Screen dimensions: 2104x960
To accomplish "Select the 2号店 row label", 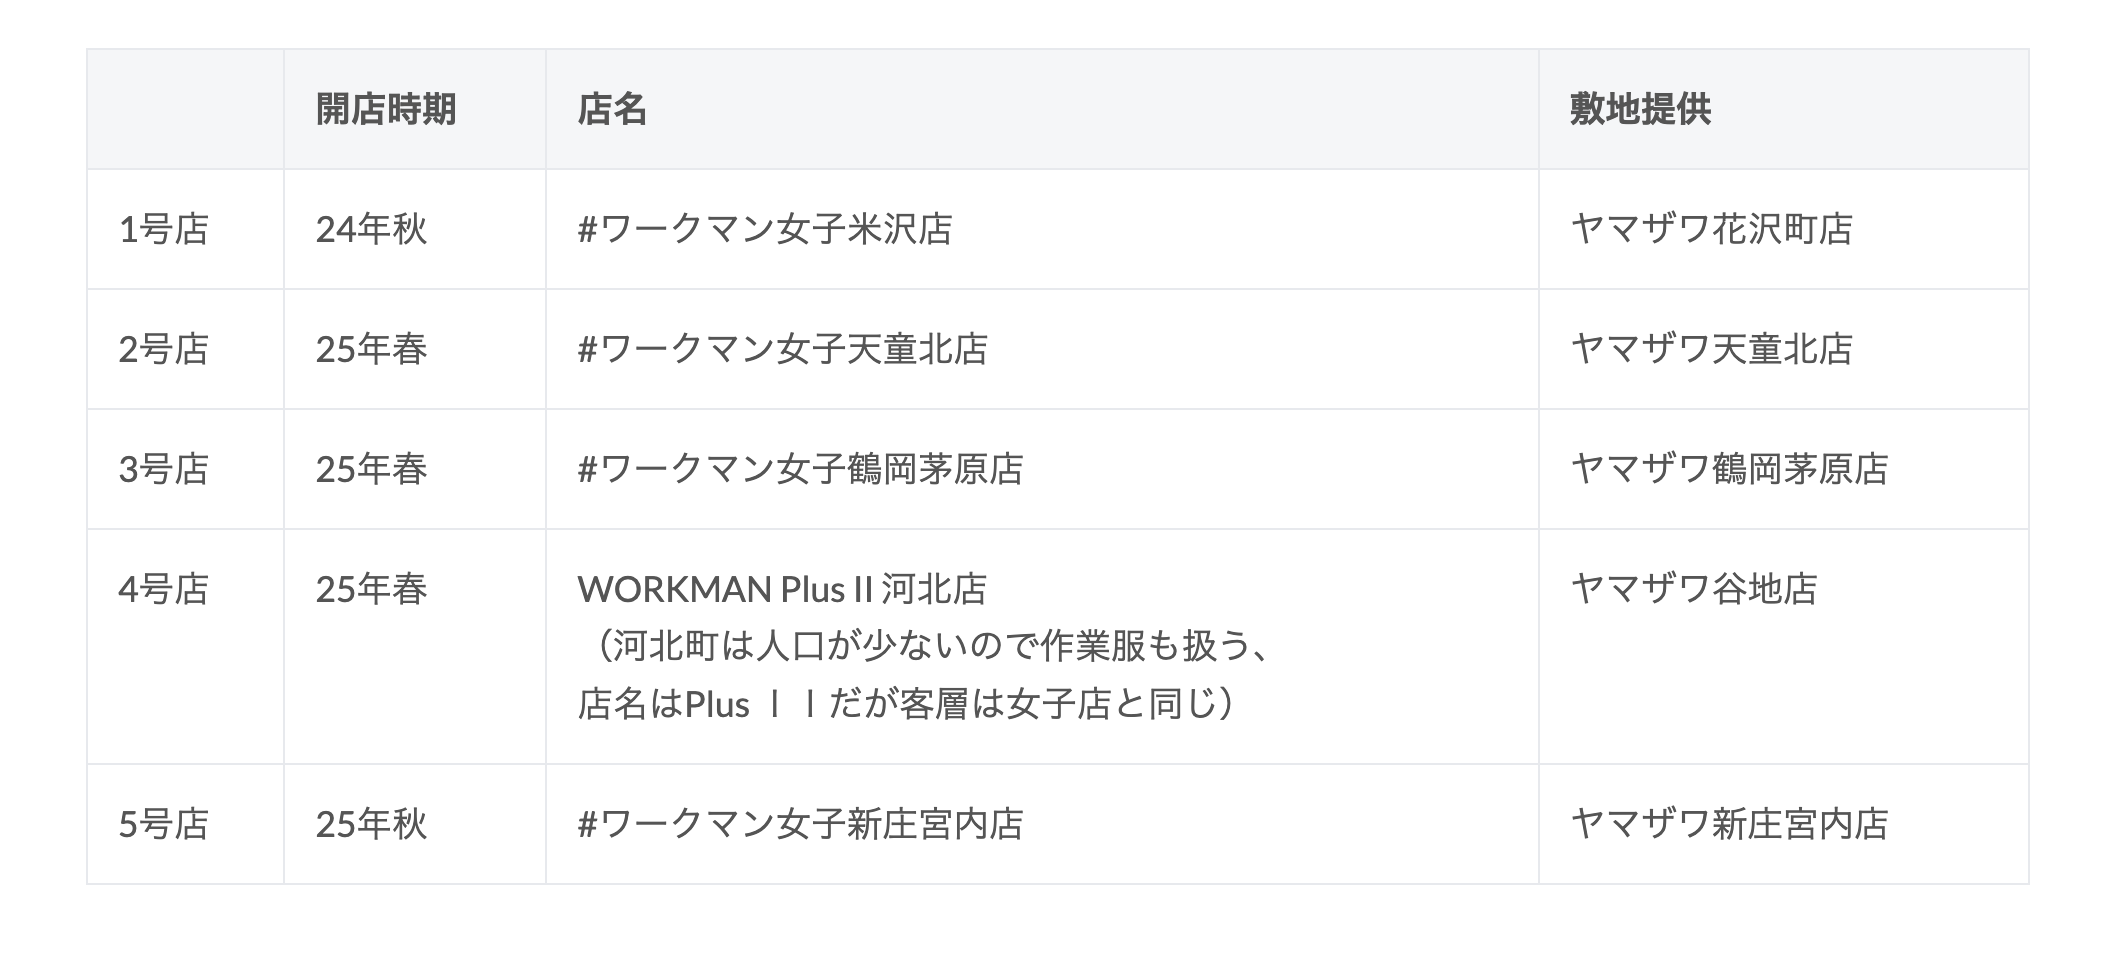I will [164, 349].
